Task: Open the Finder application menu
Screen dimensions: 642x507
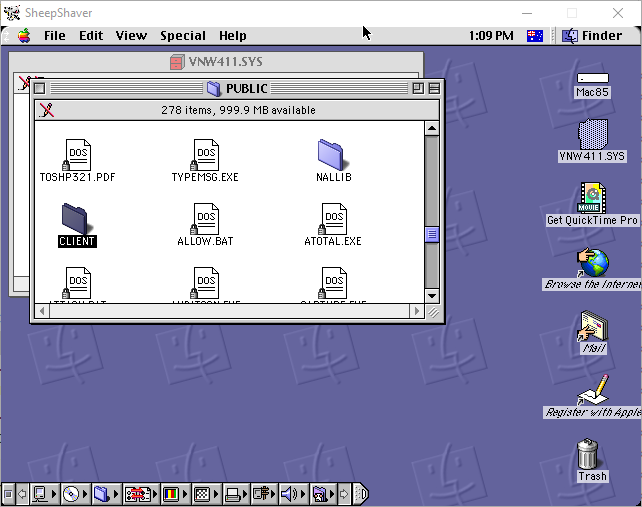Action: (x=592, y=36)
